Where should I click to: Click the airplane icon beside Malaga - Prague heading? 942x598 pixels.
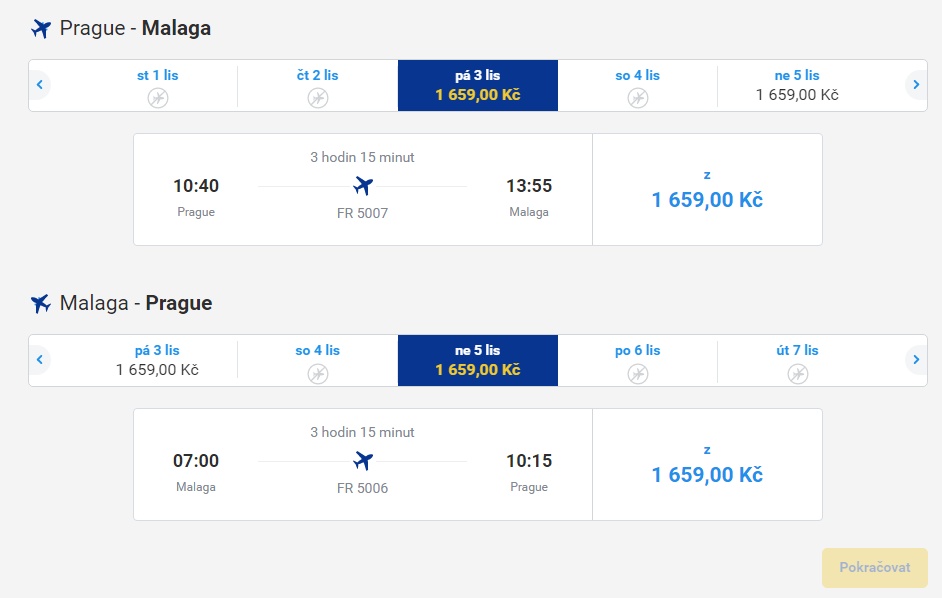coord(41,304)
